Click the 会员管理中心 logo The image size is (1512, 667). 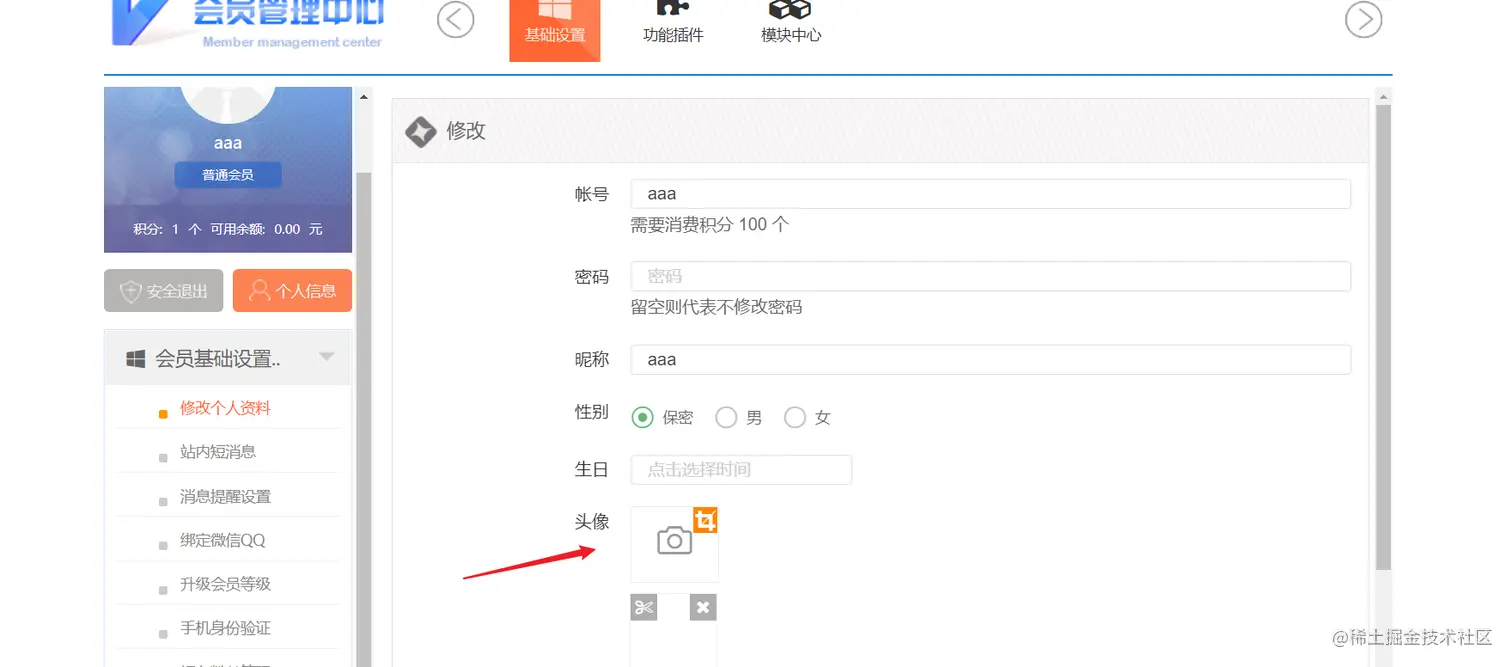click(248, 24)
